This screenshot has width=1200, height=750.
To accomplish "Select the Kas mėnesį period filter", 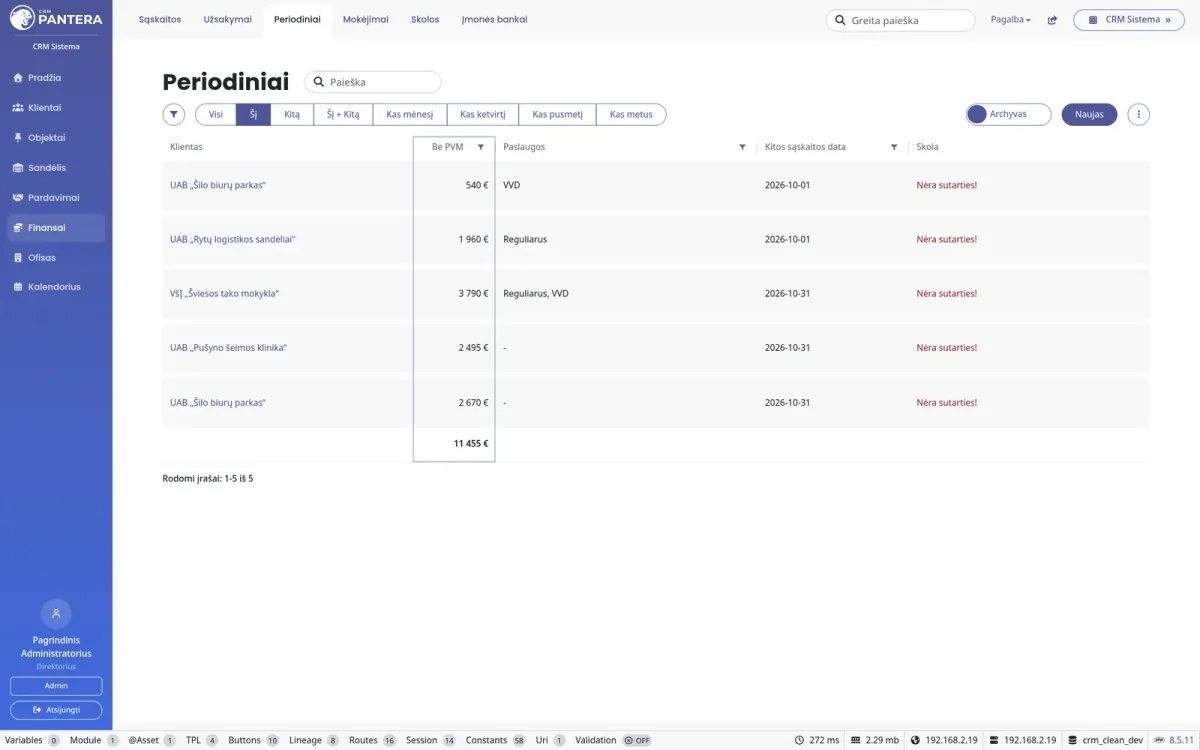I will click(x=409, y=115).
